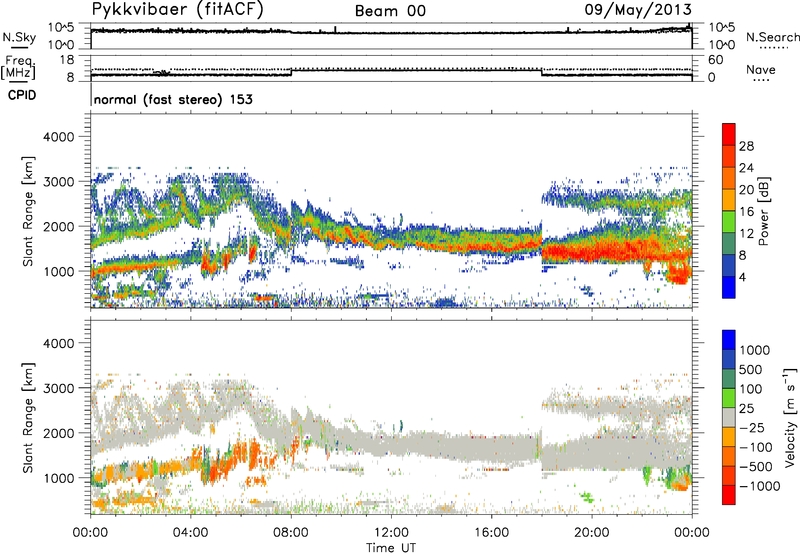
Task: Click the '04:00' time tick label
Action: (x=190, y=533)
